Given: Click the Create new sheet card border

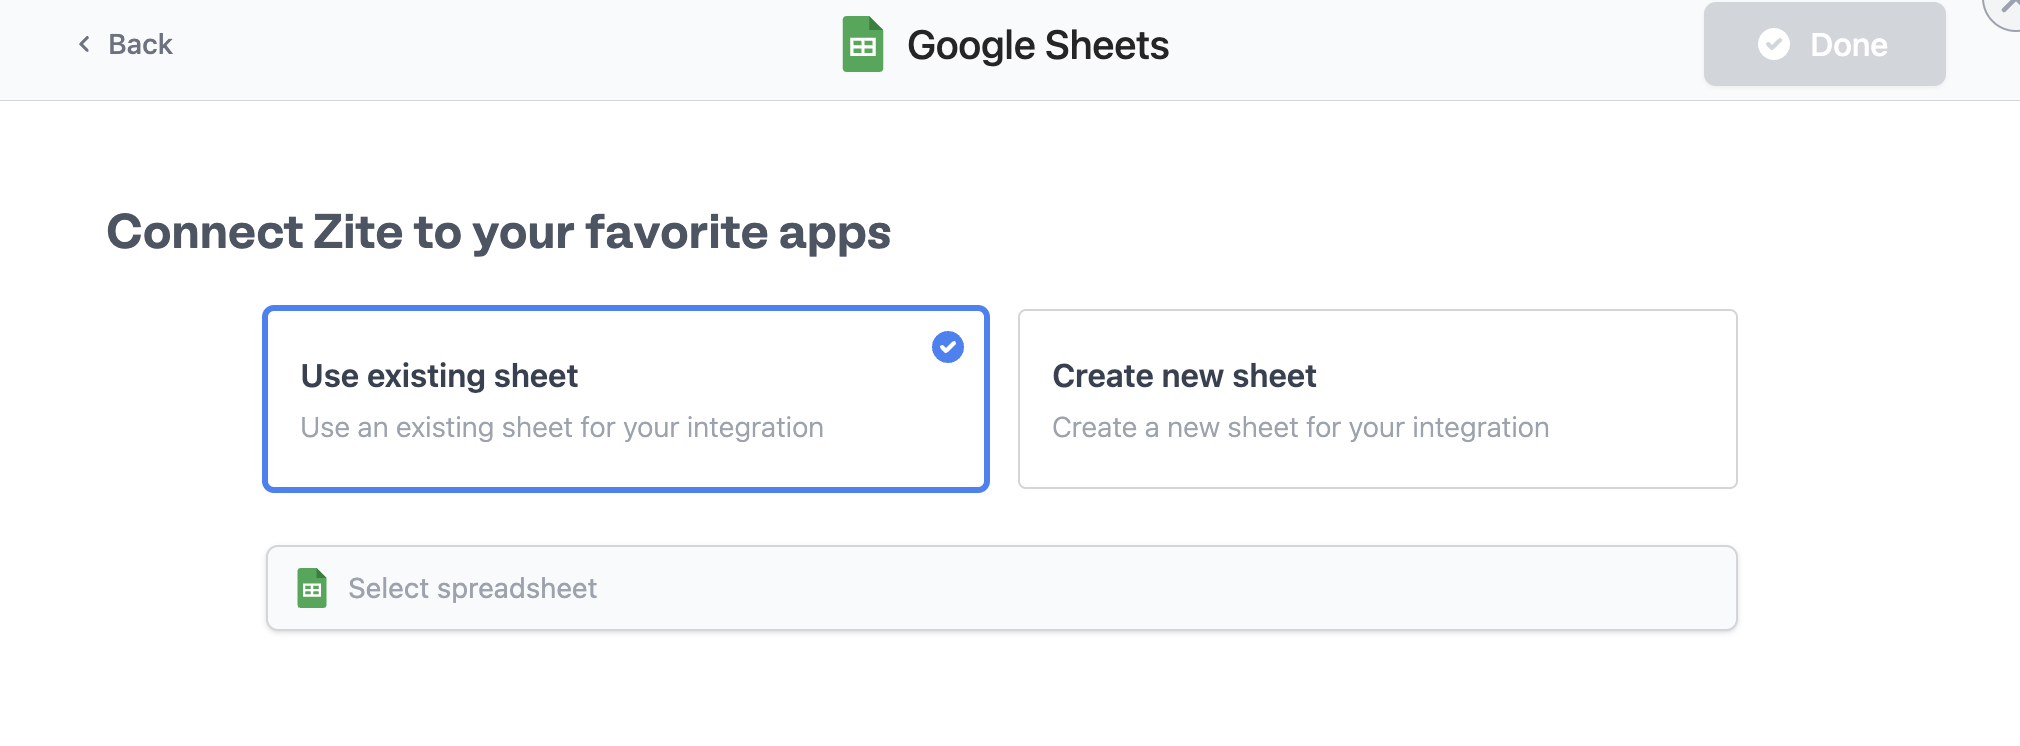Looking at the screenshot, I should pos(1378,312).
